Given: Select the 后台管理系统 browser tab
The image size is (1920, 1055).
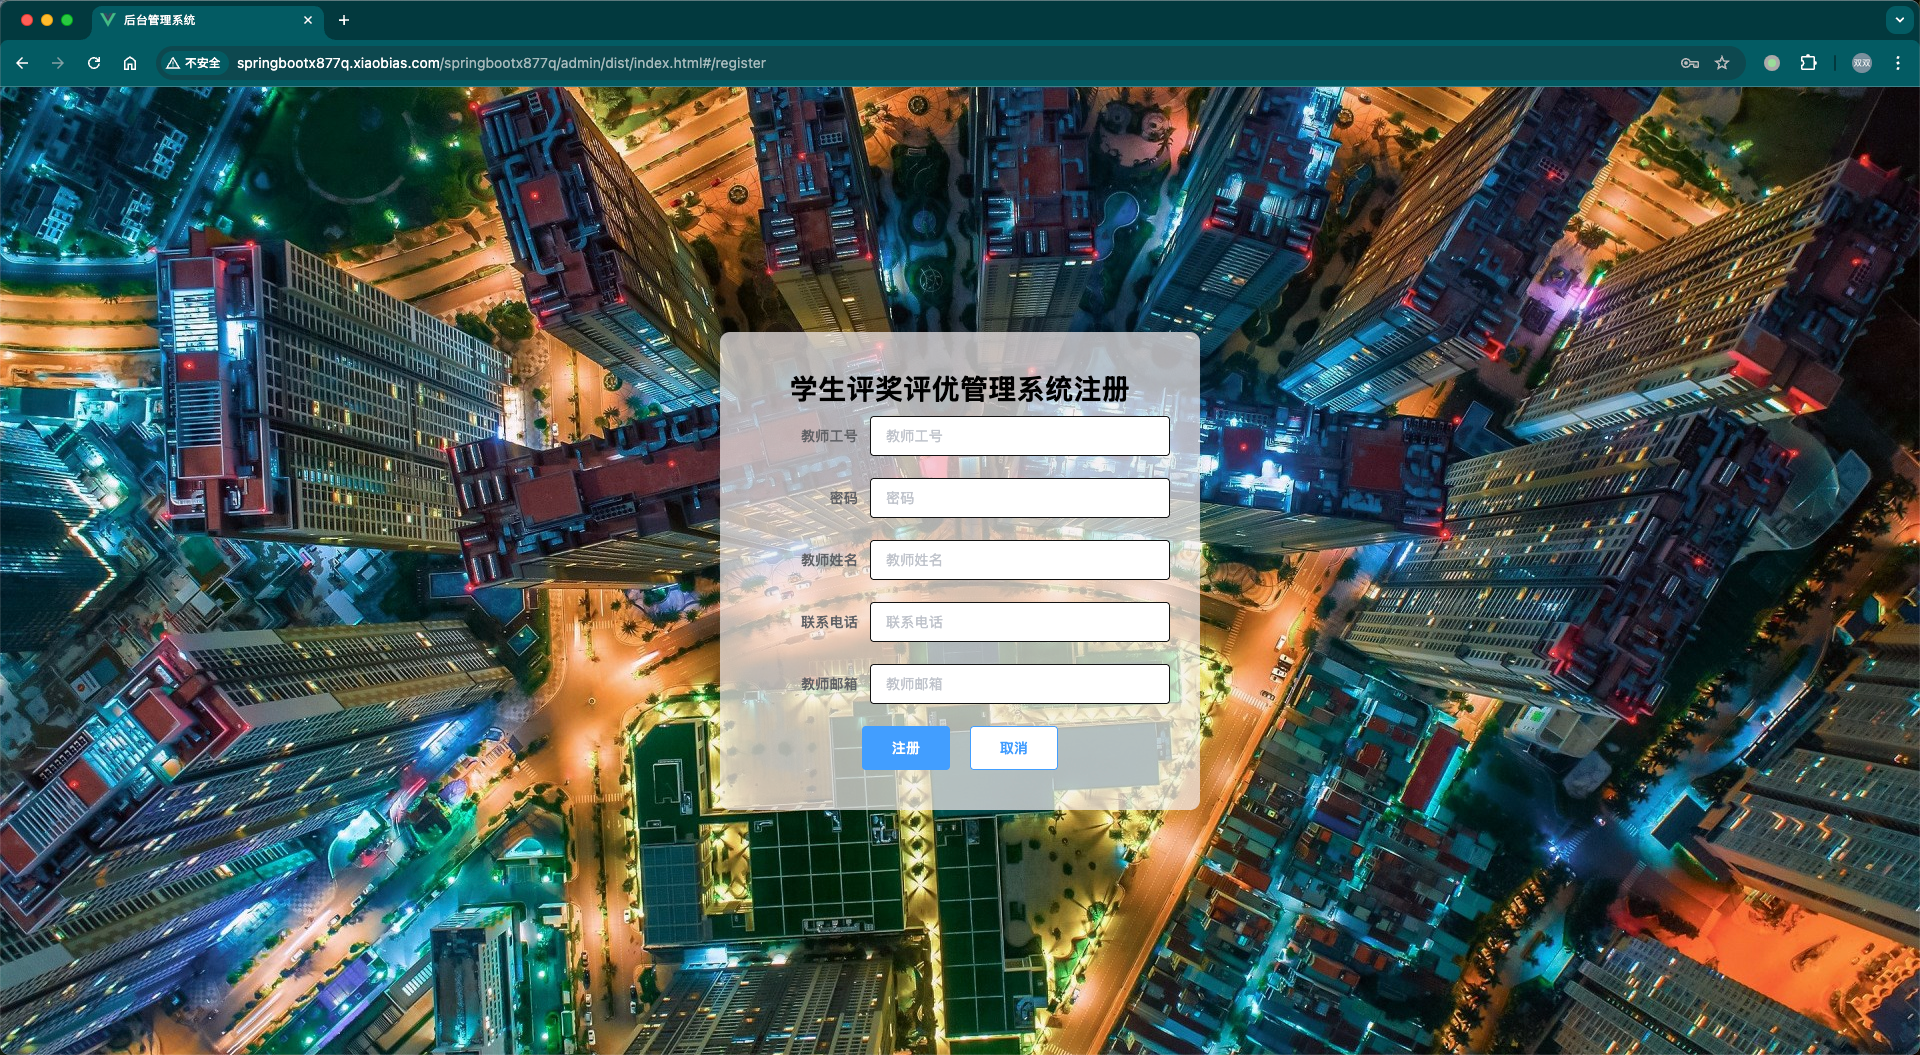Looking at the screenshot, I should pyautogui.click(x=207, y=20).
